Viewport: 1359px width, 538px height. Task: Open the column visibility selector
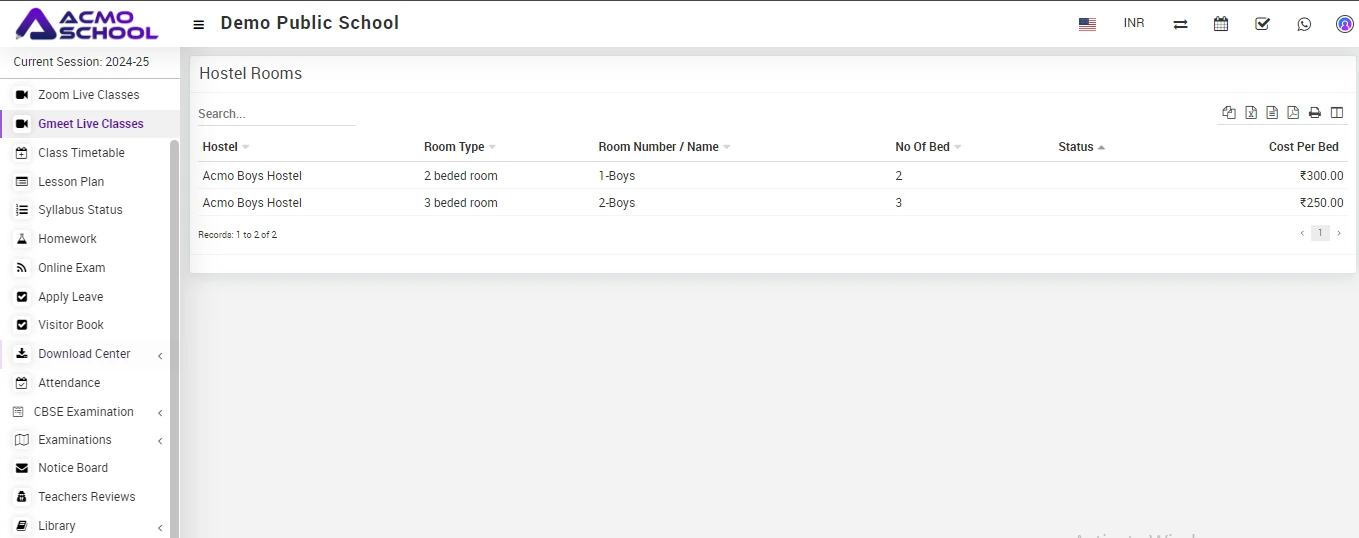tap(1337, 113)
